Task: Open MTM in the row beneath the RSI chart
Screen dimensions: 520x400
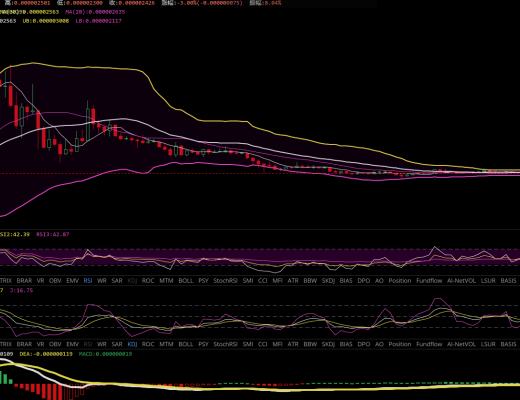Action: point(166,281)
